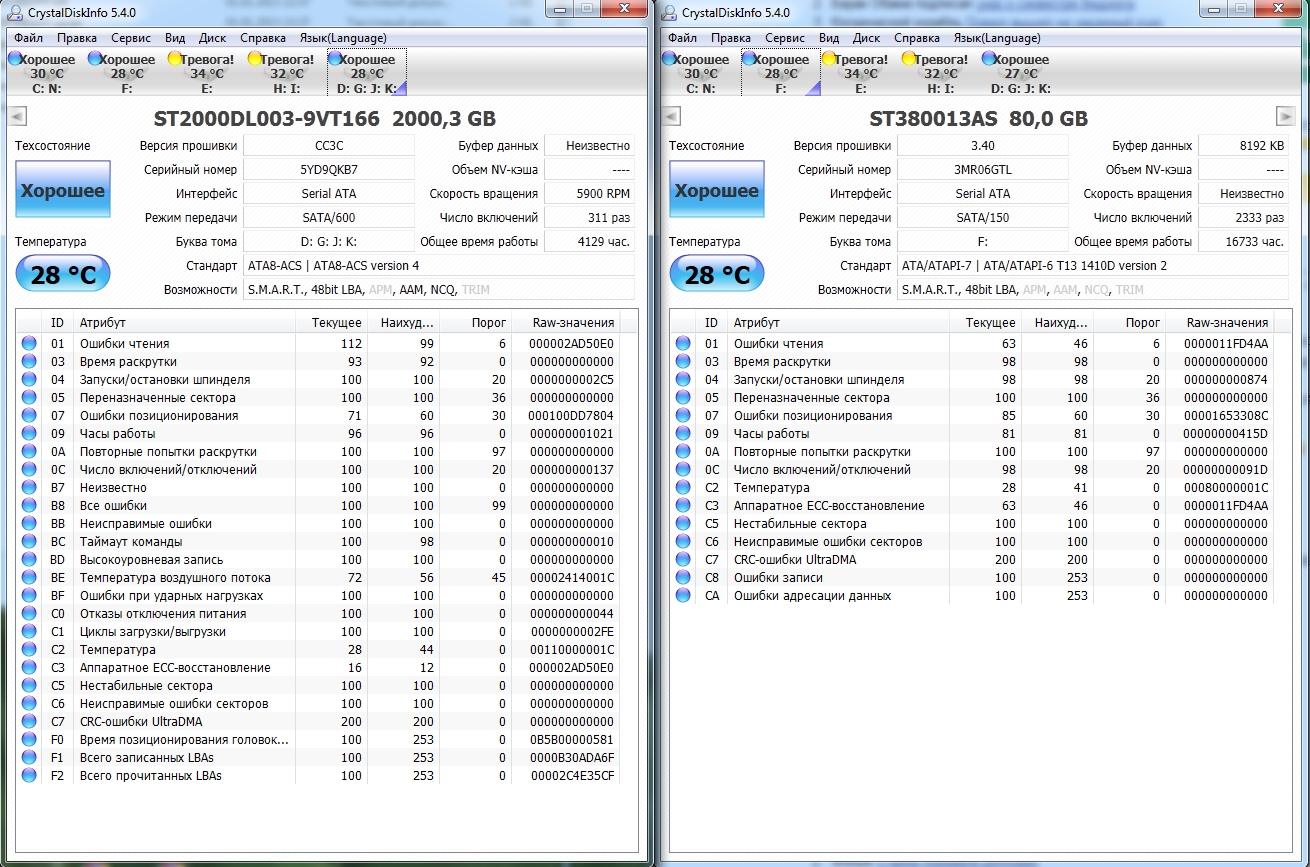Click status orb of Переназначенные сектора, left window
Viewport: 1310px width, 867px height.
(x=29, y=398)
